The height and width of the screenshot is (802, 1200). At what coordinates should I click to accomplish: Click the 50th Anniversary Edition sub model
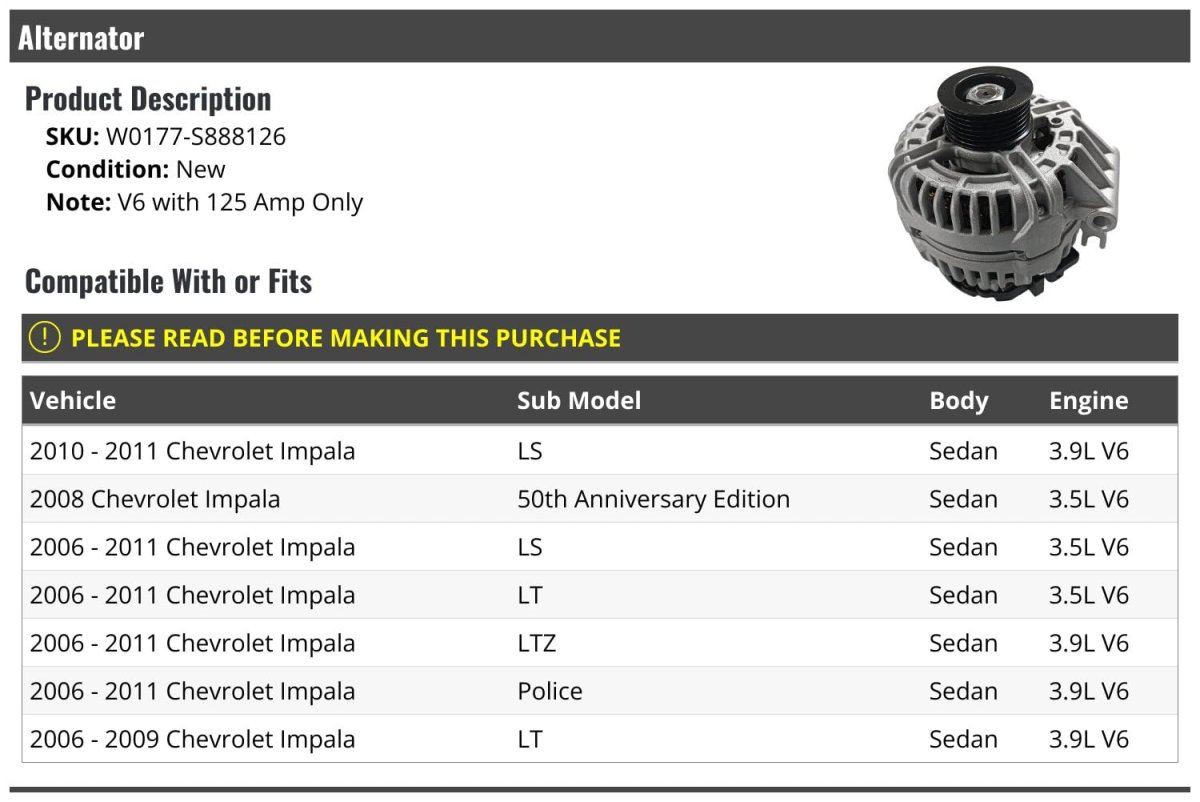(653, 499)
